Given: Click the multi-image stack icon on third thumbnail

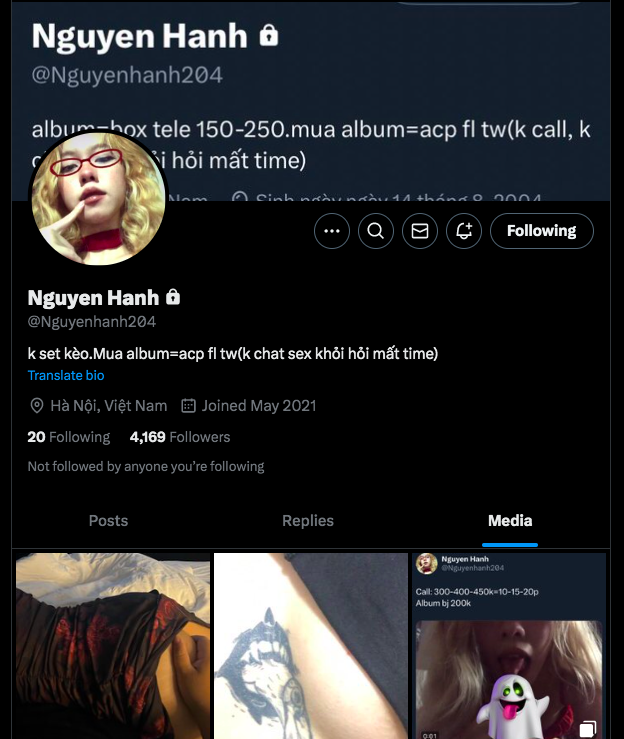Looking at the screenshot, I should [588, 729].
